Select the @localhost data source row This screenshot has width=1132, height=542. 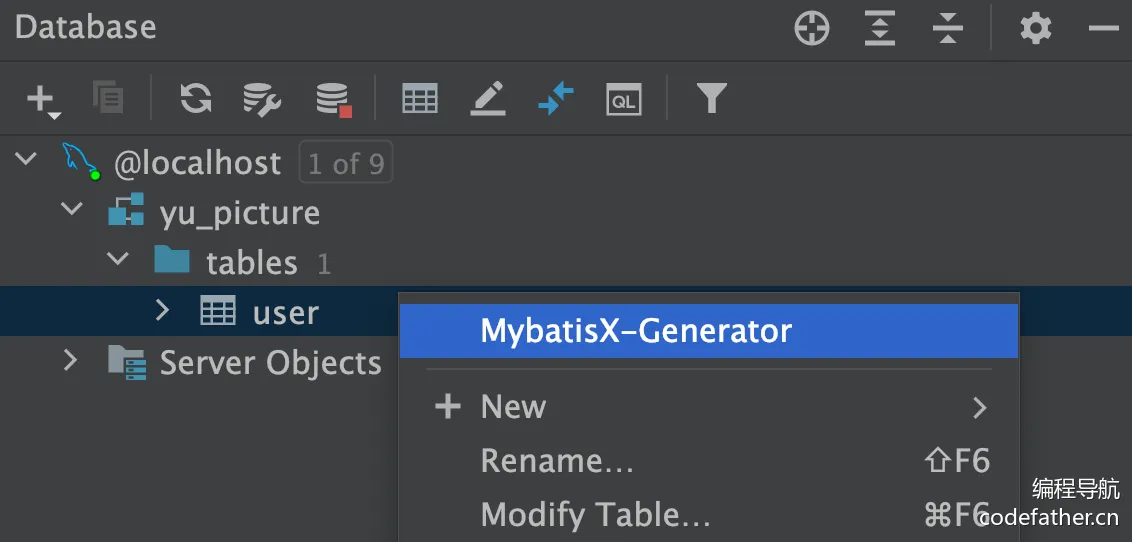click(x=566, y=163)
